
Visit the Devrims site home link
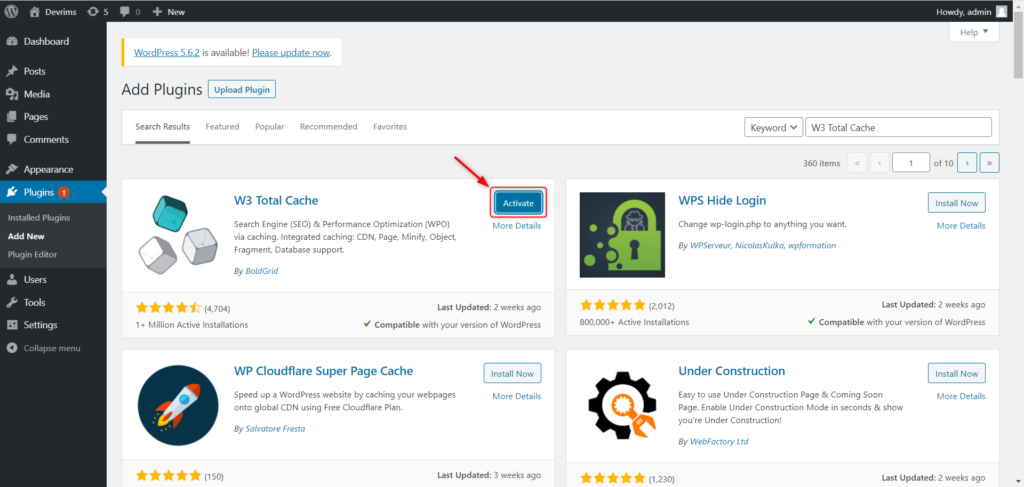pos(51,12)
